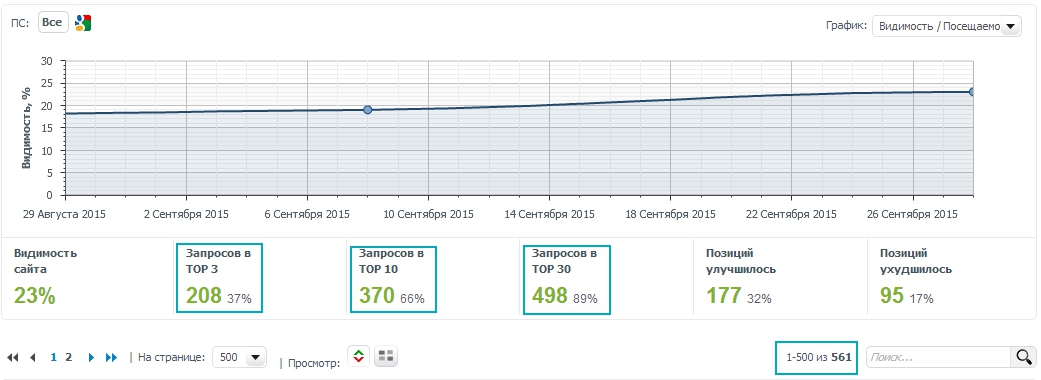
Task: Focus the Поиск search field
Action: click(x=937, y=357)
